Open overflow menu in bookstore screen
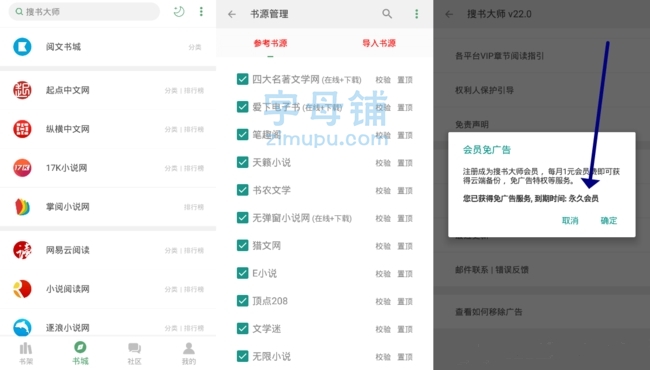This screenshot has height=370, width=650. coord(201,12)
